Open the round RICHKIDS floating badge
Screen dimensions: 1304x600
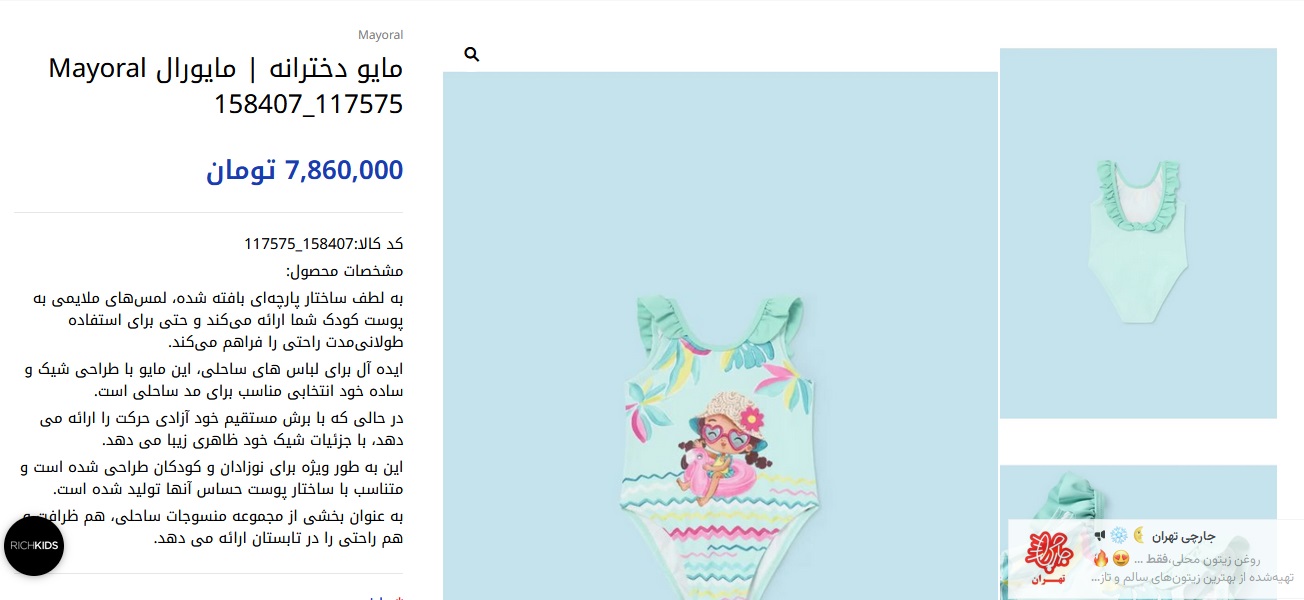[34, 546]
